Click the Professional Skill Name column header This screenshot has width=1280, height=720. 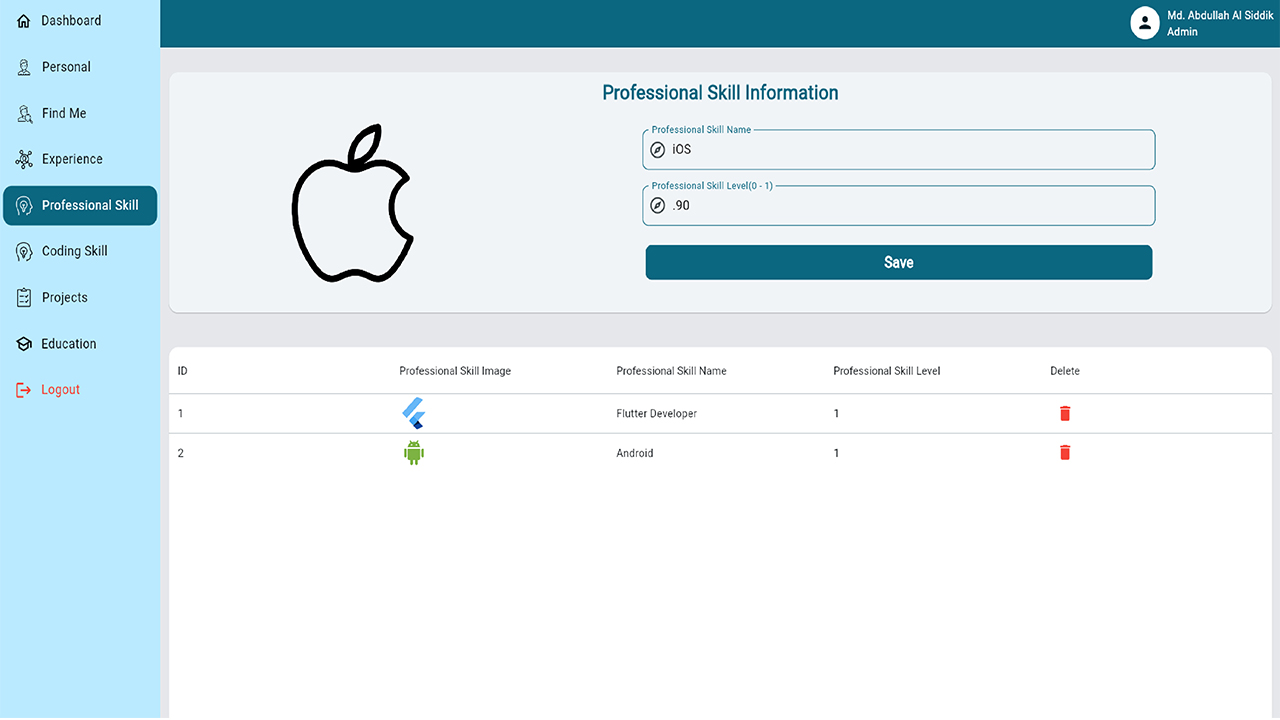pos(671,371)
